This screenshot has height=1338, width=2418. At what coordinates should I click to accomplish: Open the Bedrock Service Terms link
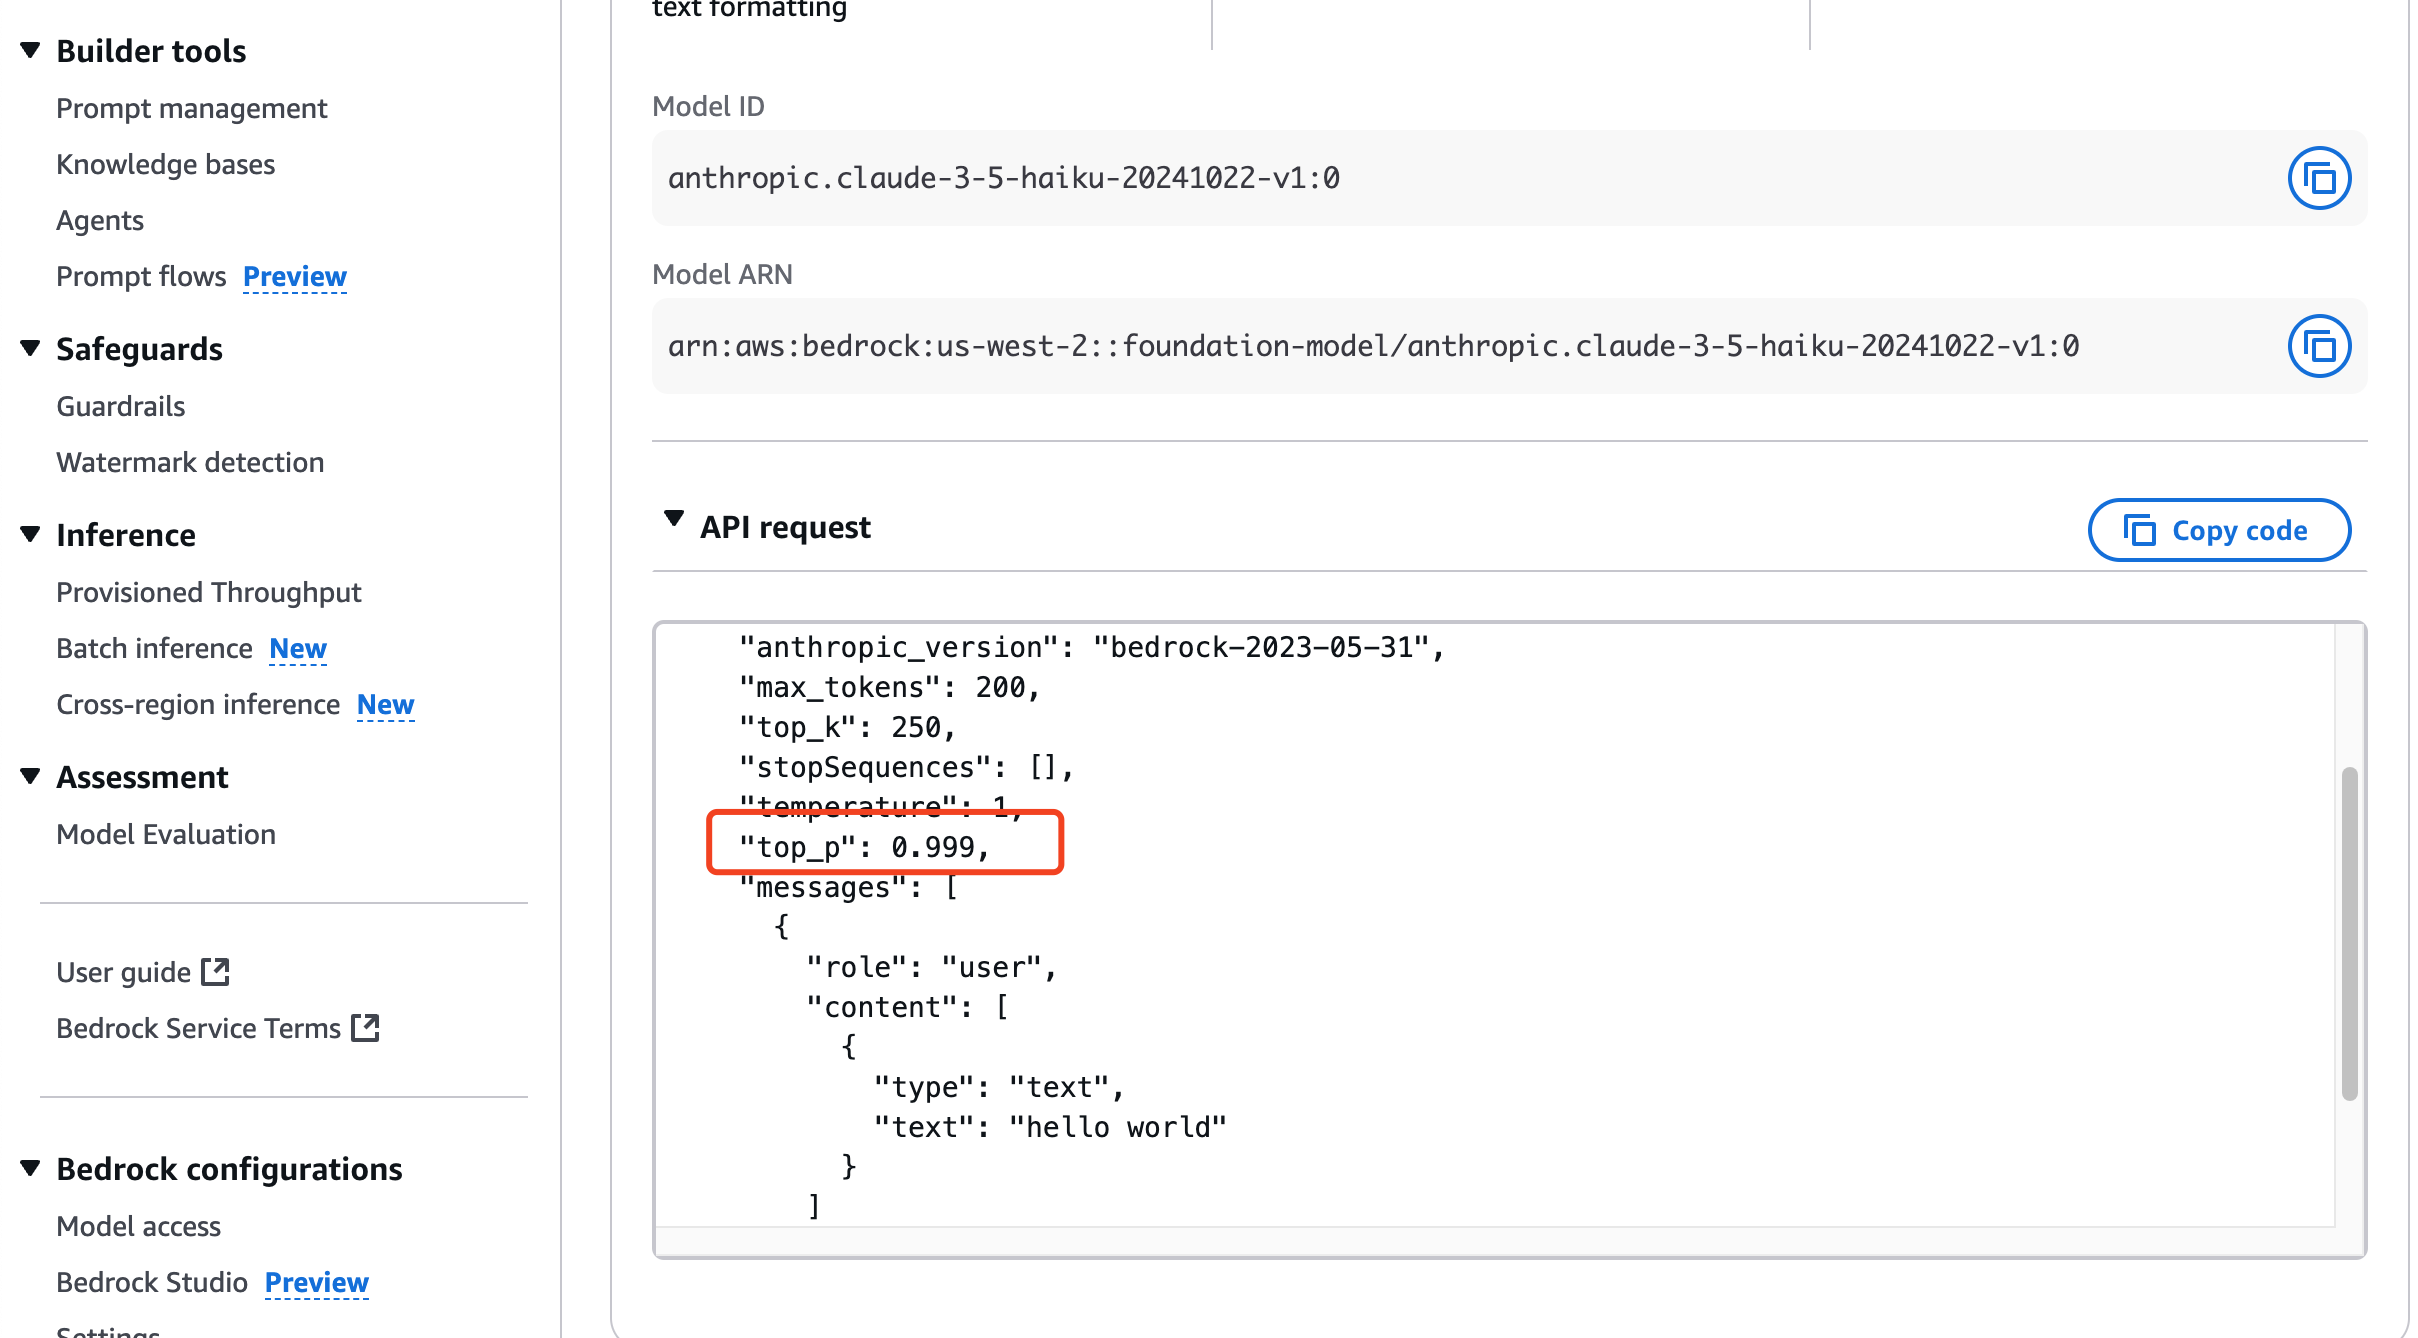[198, 1028]
